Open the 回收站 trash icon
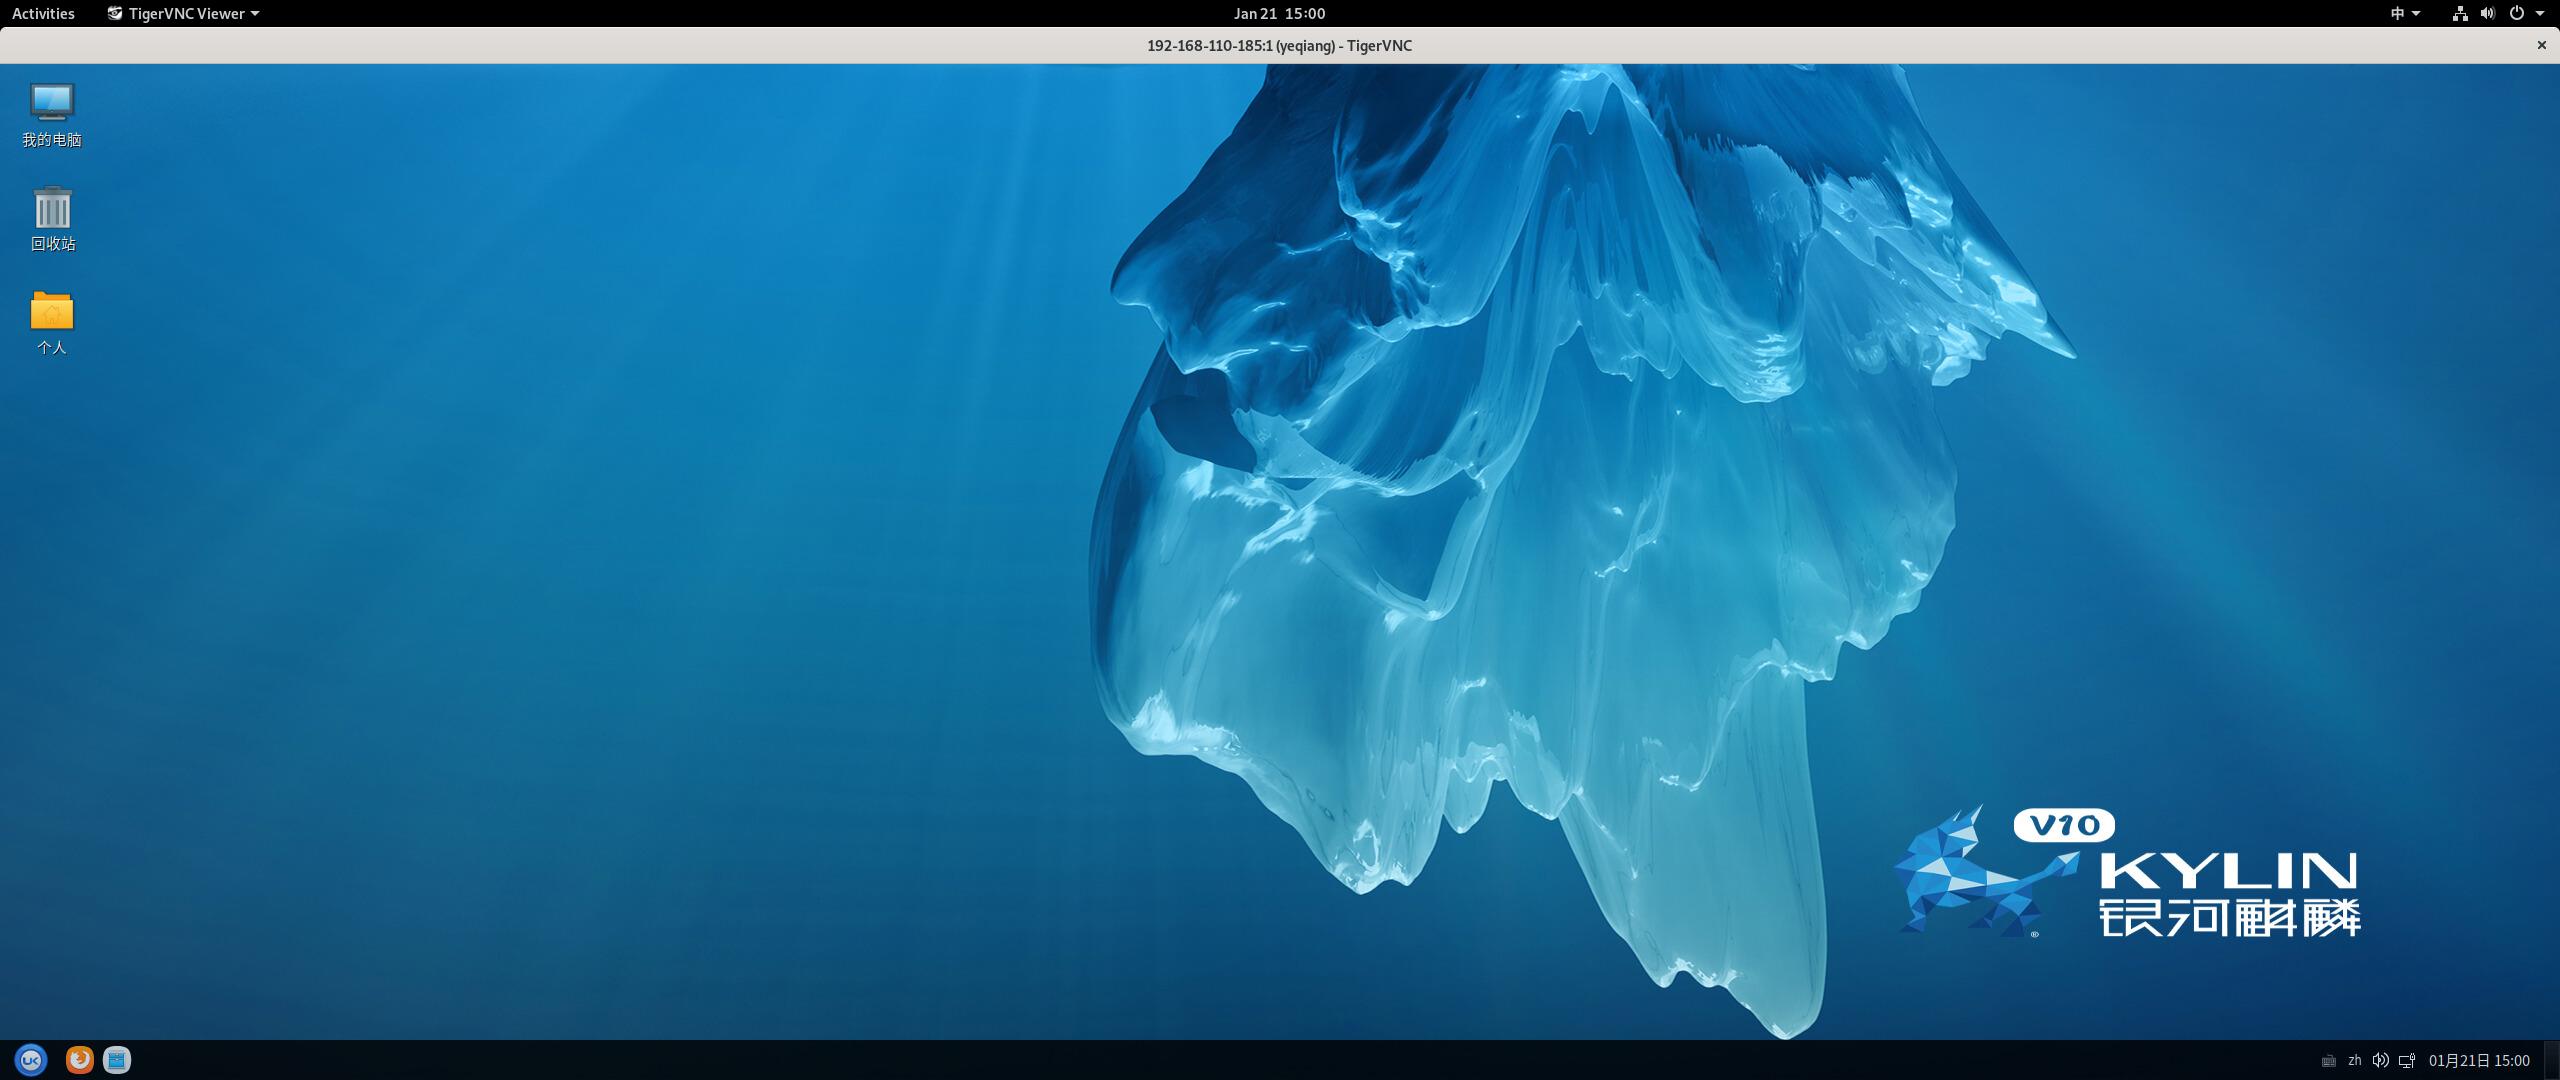This screenshot has height=1080, width=2560. (x=52, y=219)
